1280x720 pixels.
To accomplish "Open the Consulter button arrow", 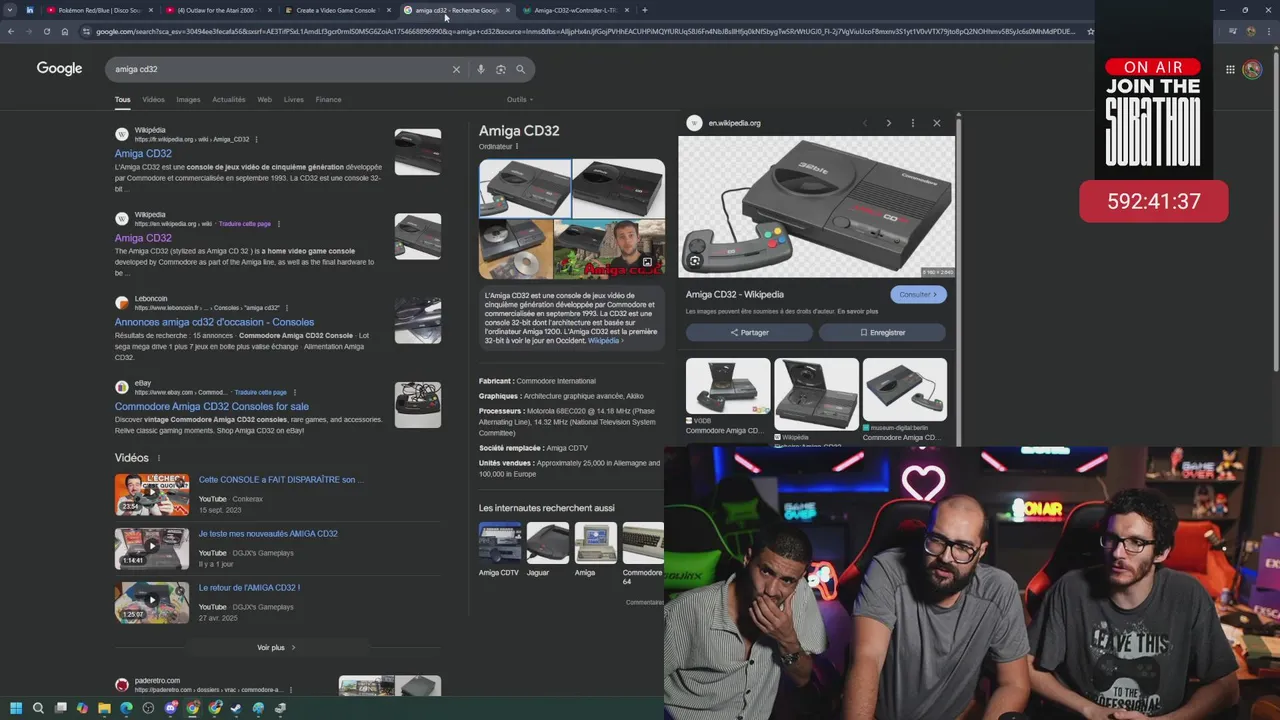I will (919, 294).
